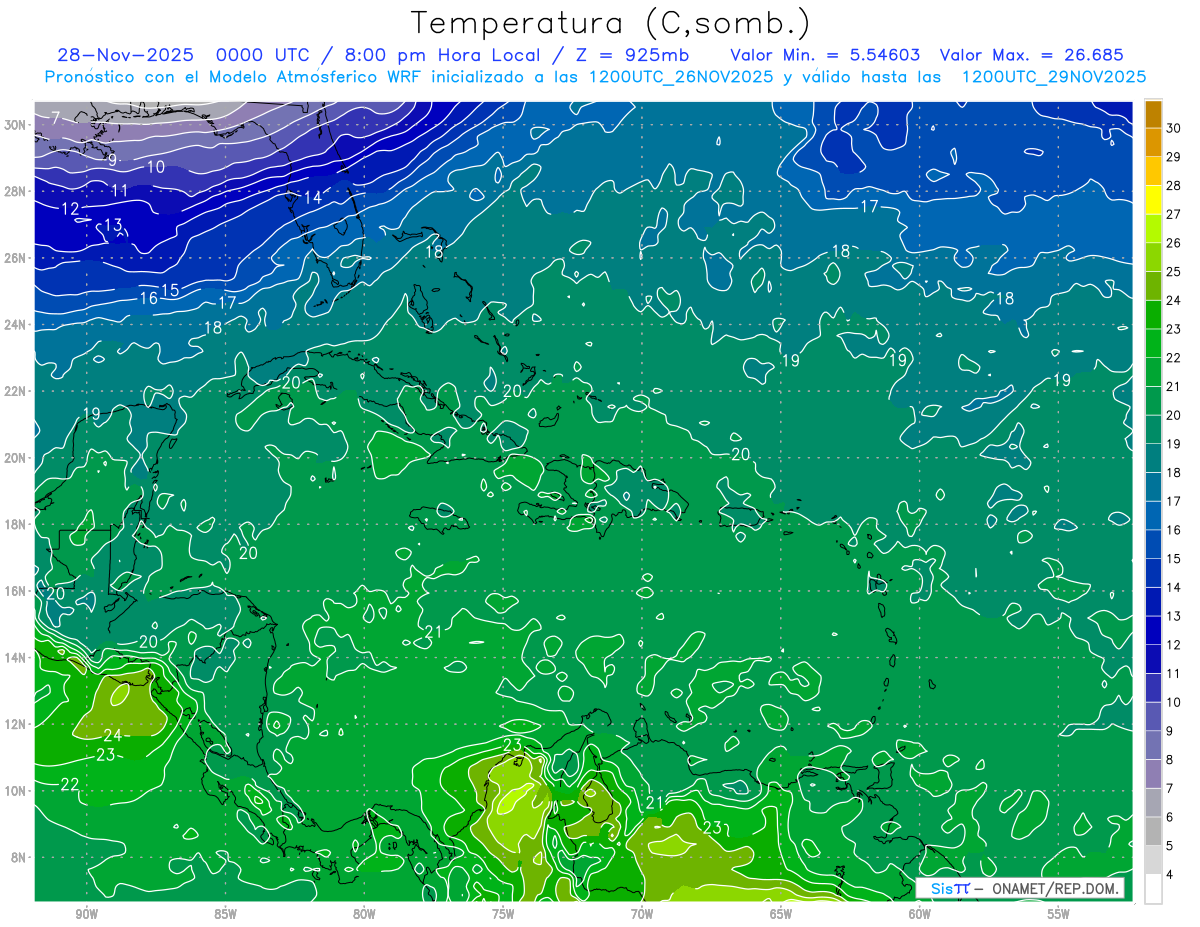Click the legend scale value '8'
Screen dimensions: 1200x927
pyautogui.click(x=1170, y=760)
